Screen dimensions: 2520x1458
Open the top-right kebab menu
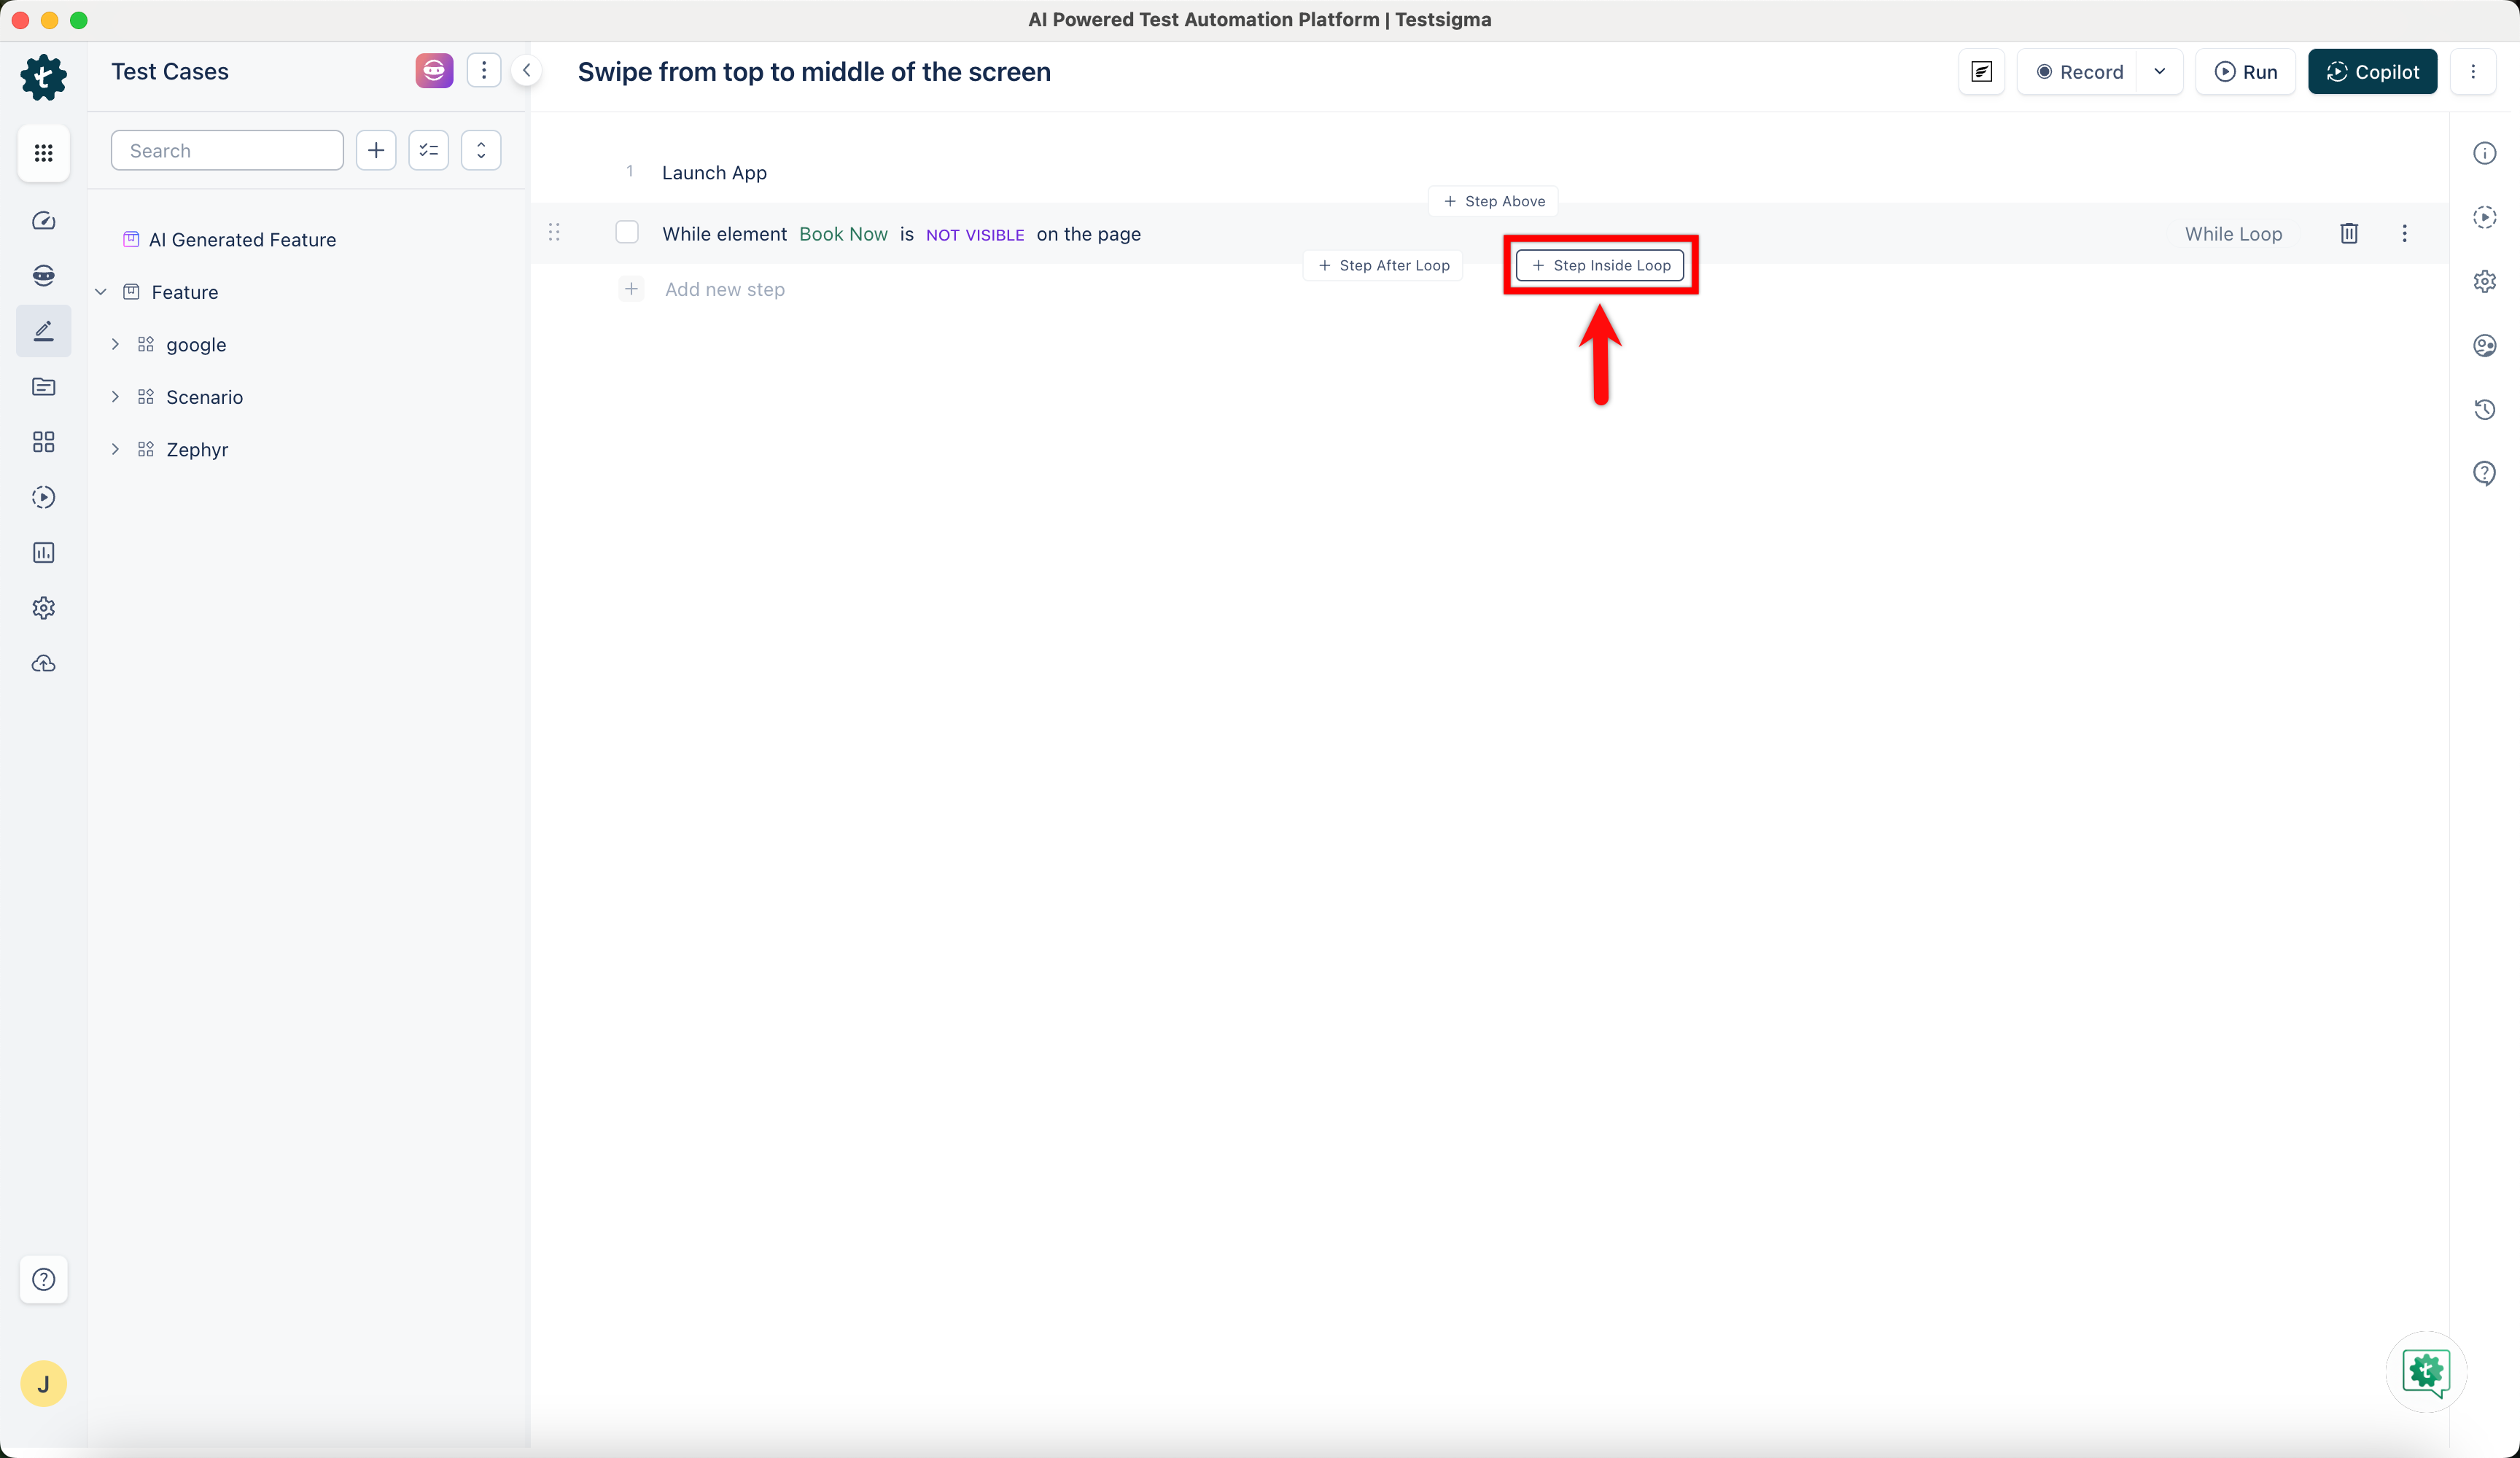(x=2473, y=71)
